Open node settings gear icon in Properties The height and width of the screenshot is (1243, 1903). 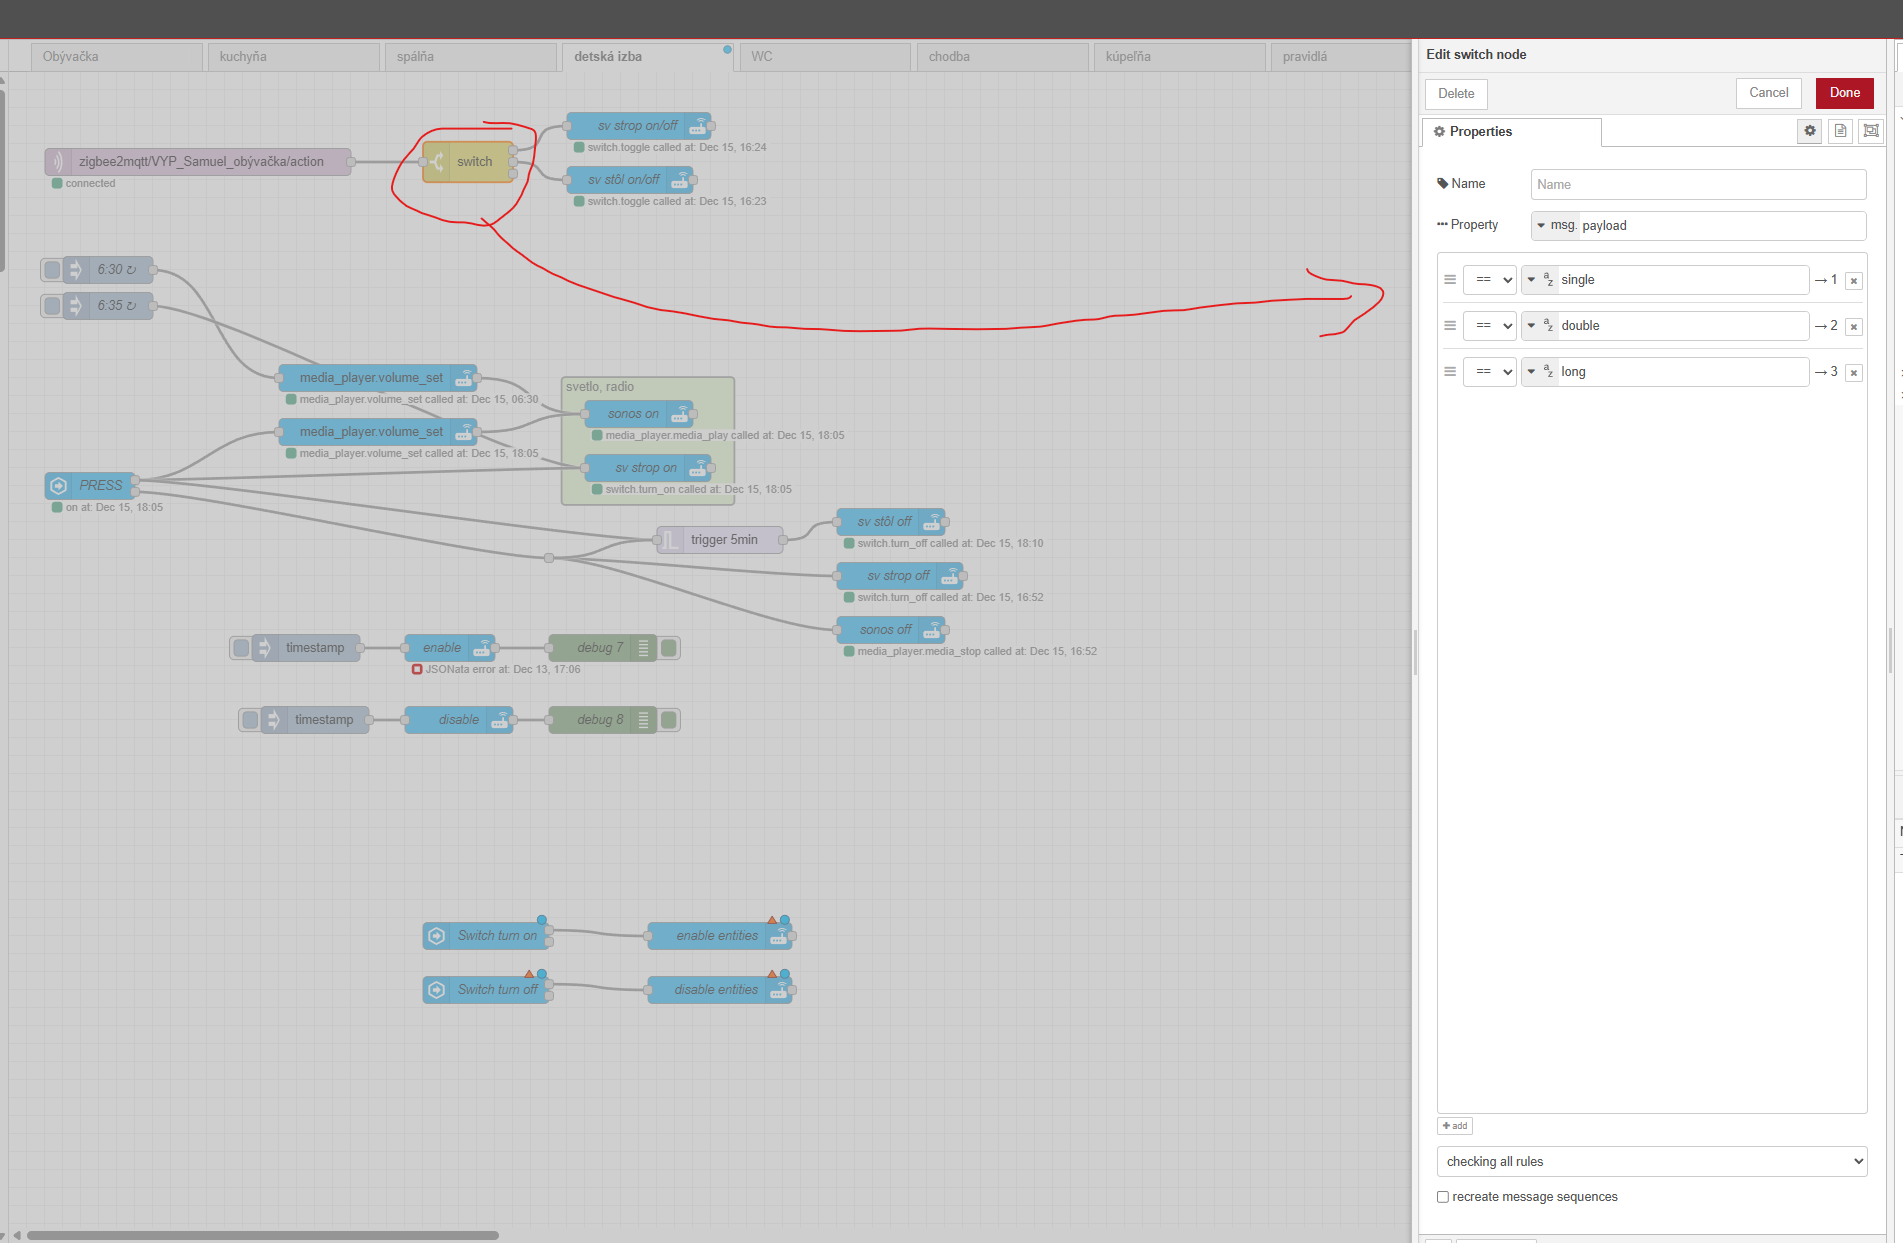[x=1809, y=131]
